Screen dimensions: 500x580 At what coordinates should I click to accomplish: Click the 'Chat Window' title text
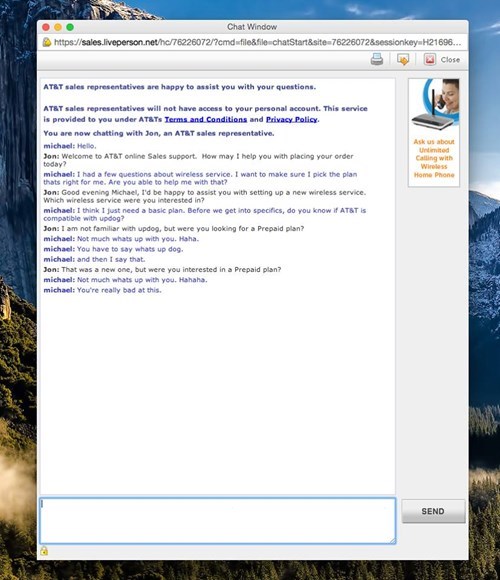point(252,27)
